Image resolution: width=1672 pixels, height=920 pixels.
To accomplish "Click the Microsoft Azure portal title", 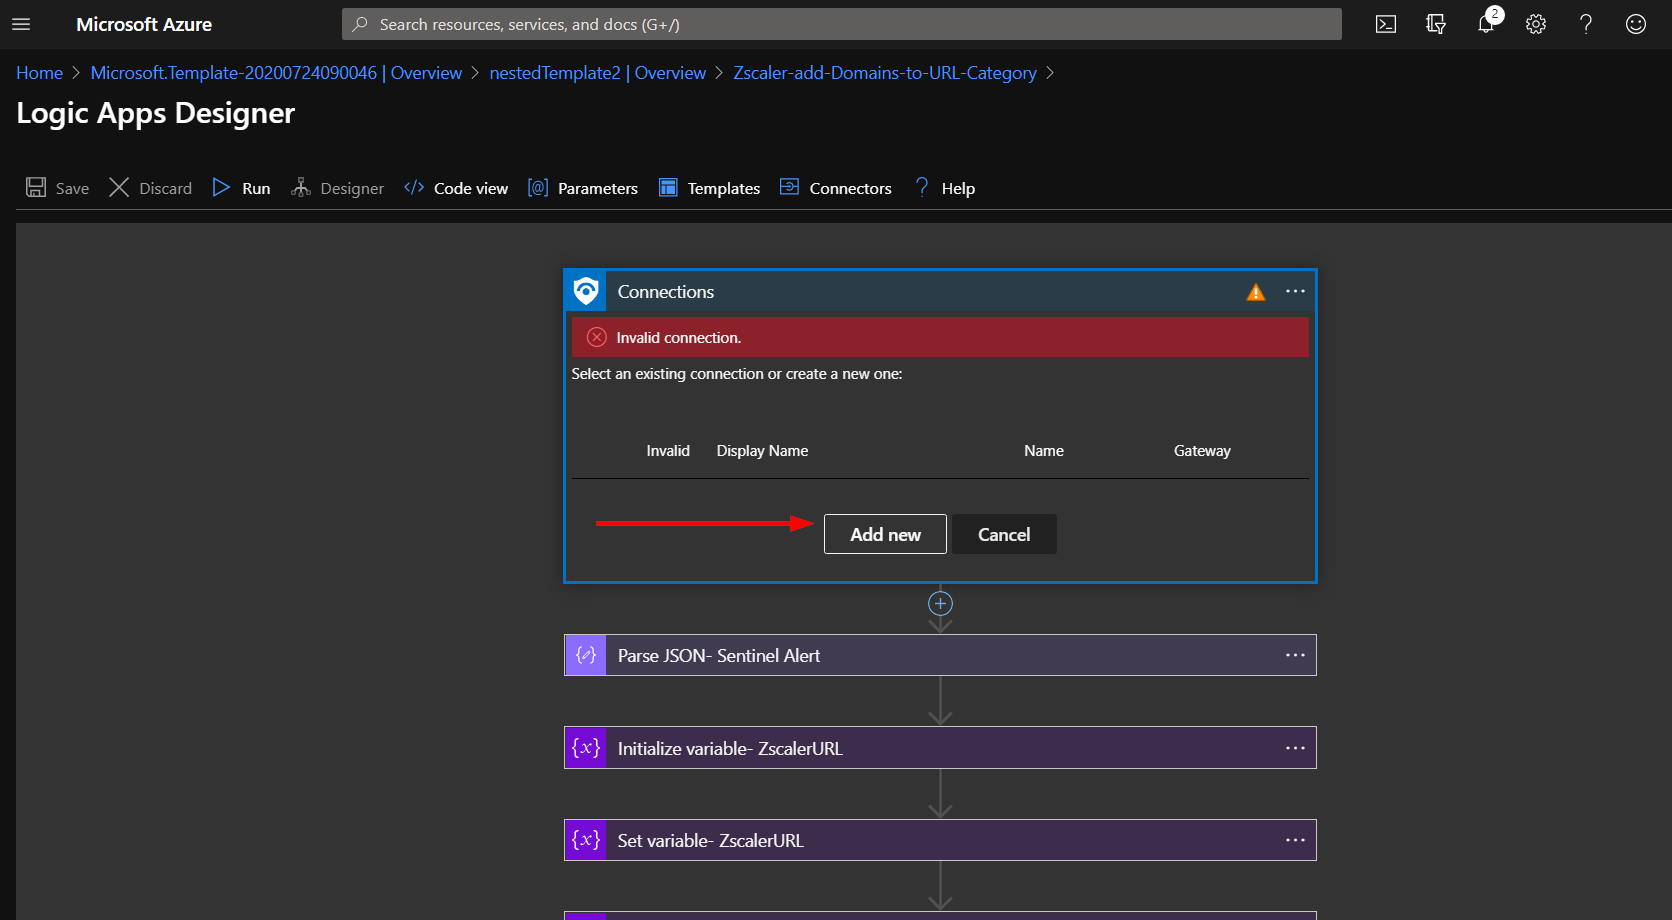I will (x=144, y=24).
